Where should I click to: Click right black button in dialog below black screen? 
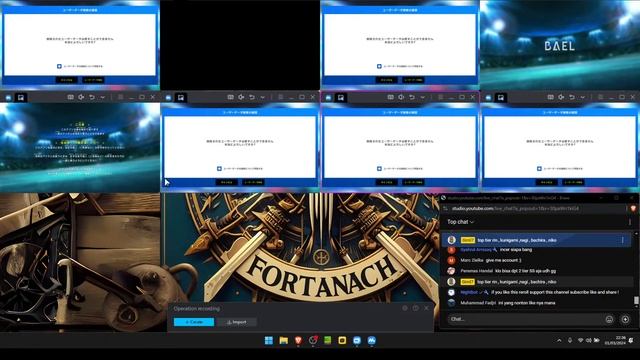(253, 182)
